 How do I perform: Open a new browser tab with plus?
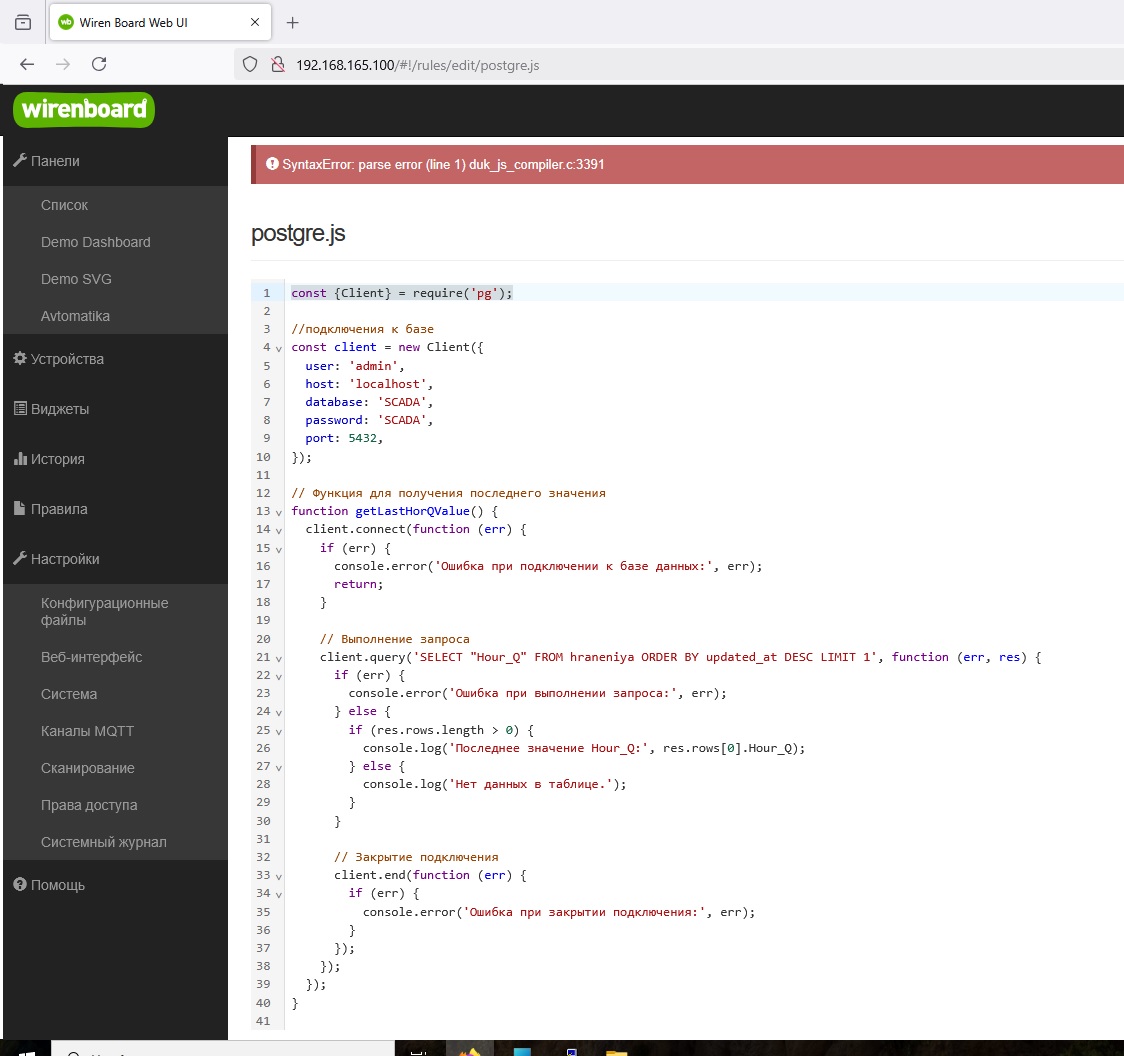pyautogui.click(x=292, y=22)
